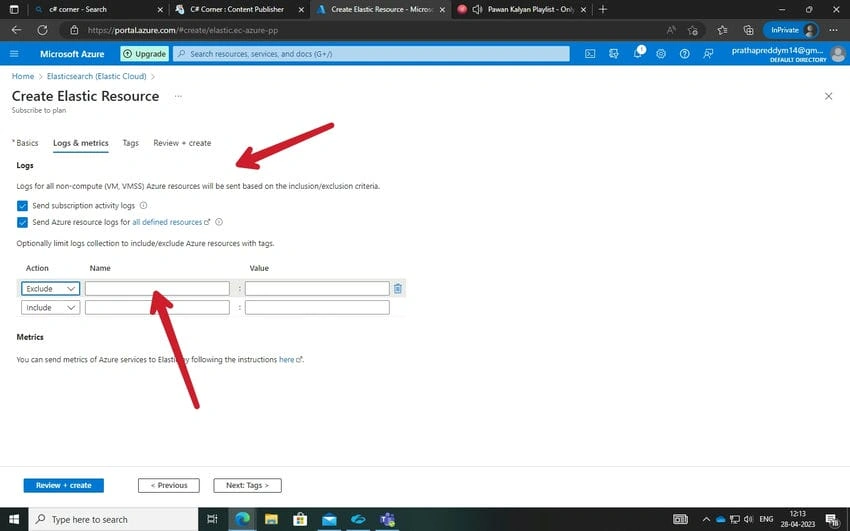Open the Directories and subscriptions filter icon
The image size is (850, 531).
click(614, 54)
